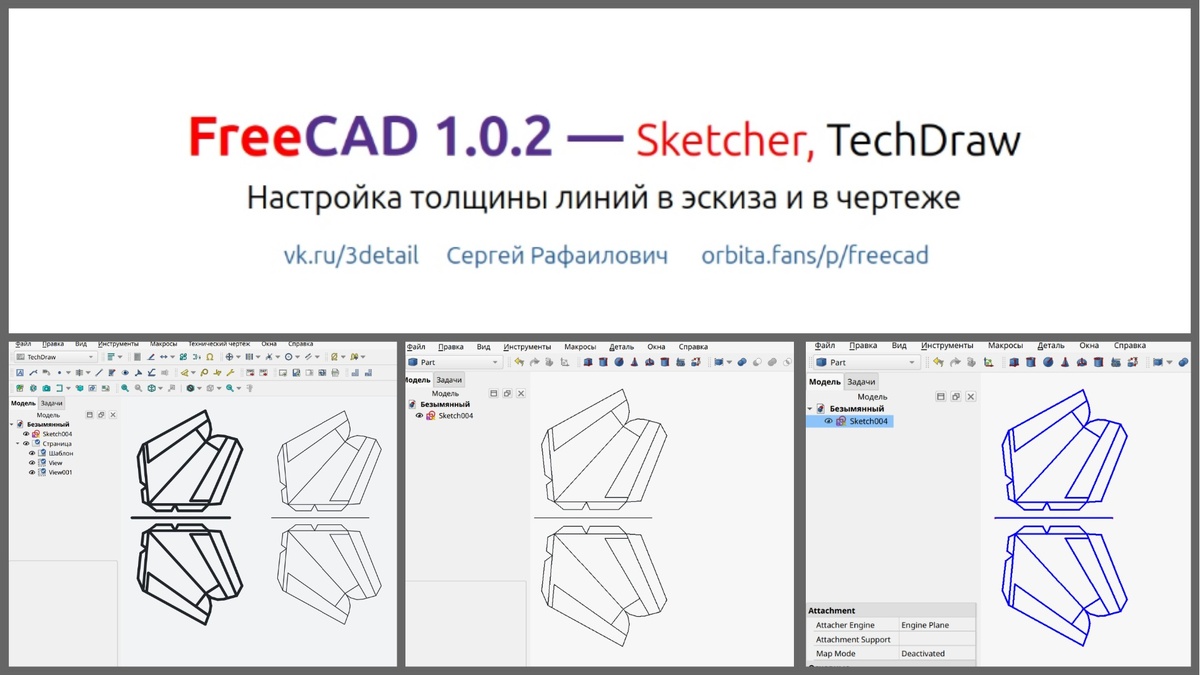This screenshot has width=1200, height=675.
Task: Click Cone primitive icon in middle Part window
Action: pos(634,362)
